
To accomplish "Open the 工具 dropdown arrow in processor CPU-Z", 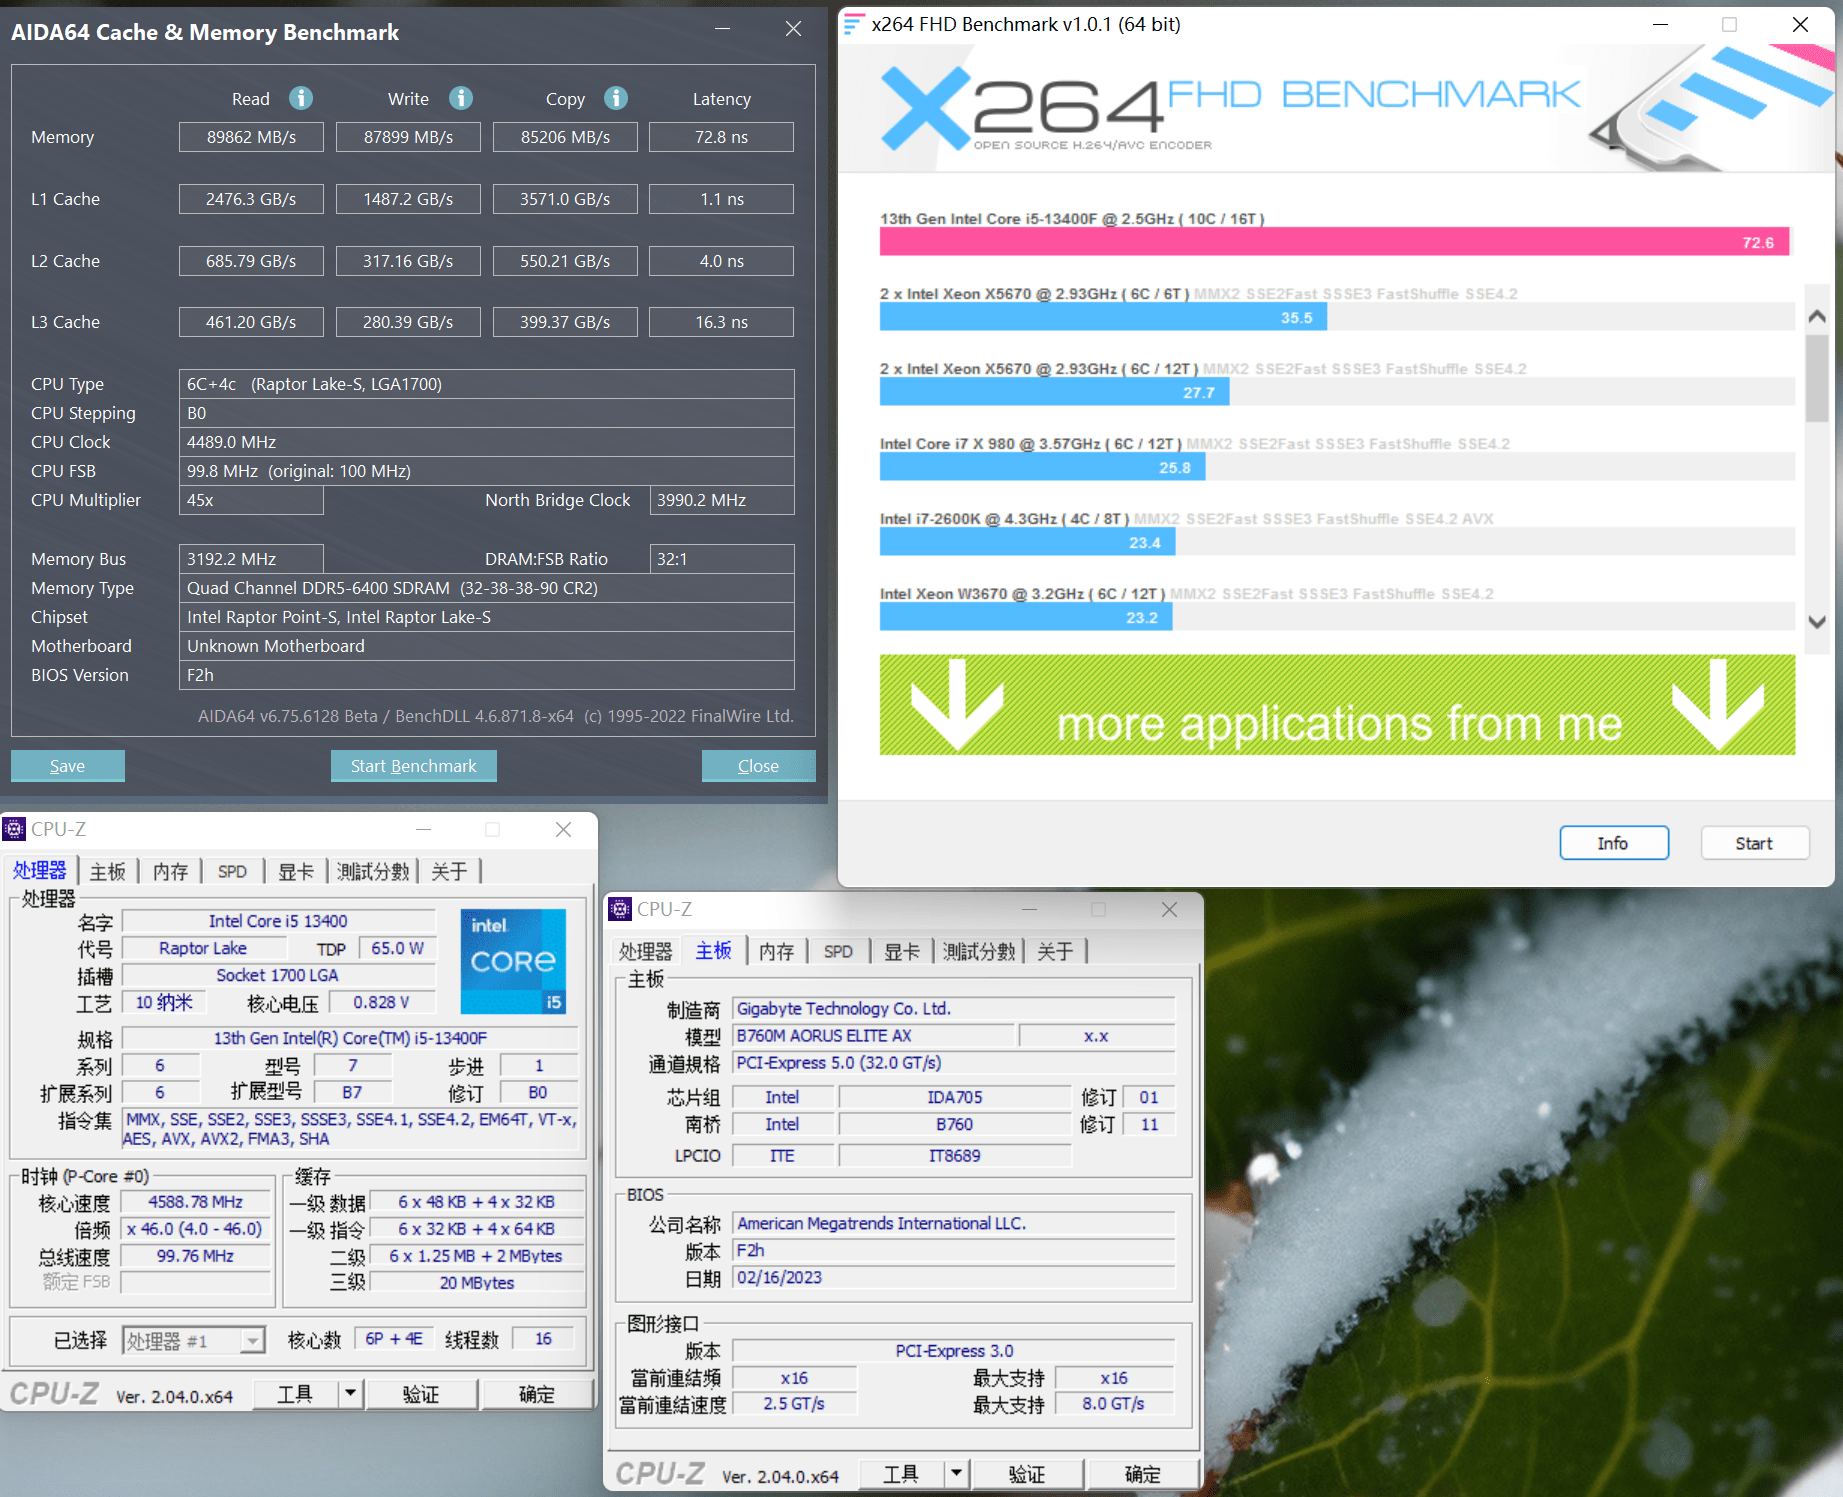I will coord(350,1393).
